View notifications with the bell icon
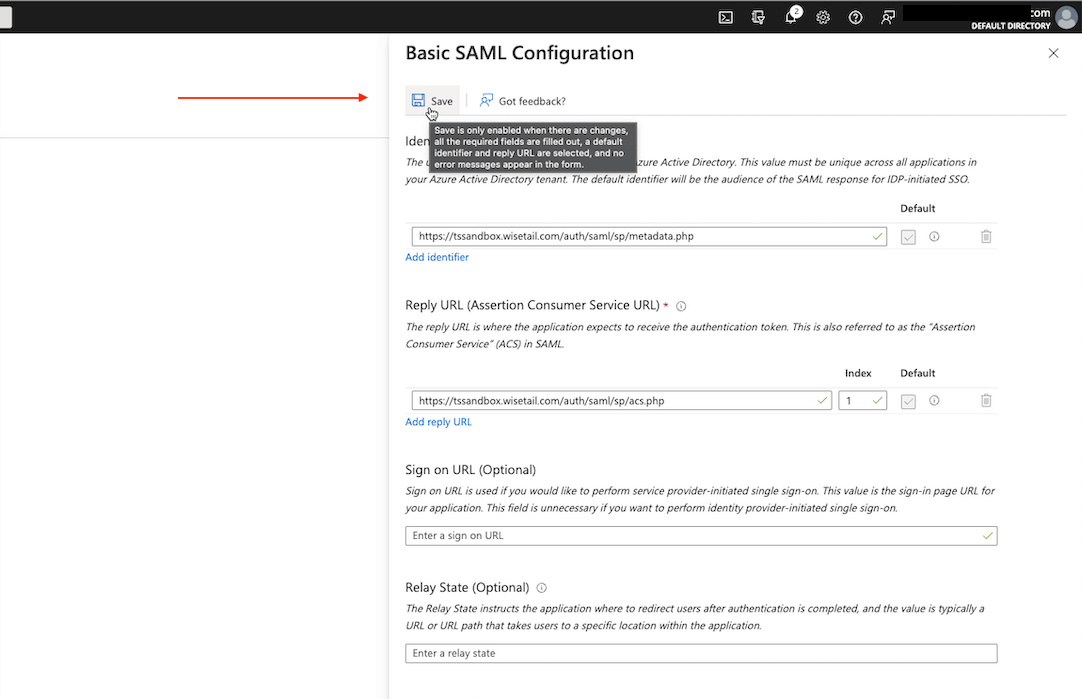The image size is (1082, 699). [x=791, y=17]
